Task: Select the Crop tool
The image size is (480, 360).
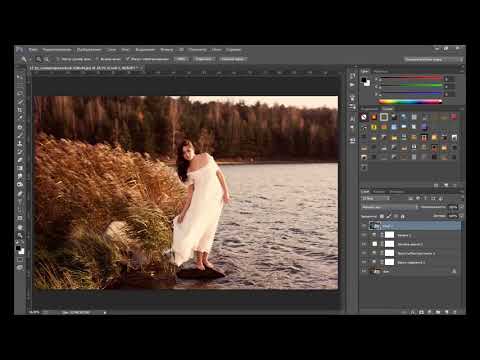Action: (x=20, y=110)
